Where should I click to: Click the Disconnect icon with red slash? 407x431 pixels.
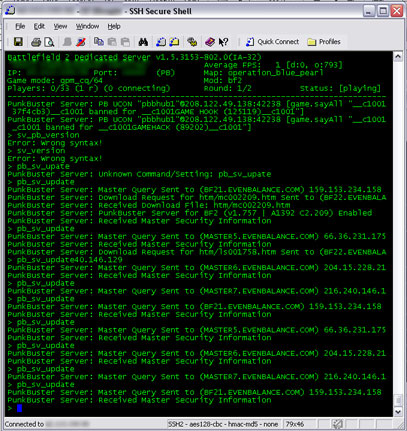tap(81, 42)
